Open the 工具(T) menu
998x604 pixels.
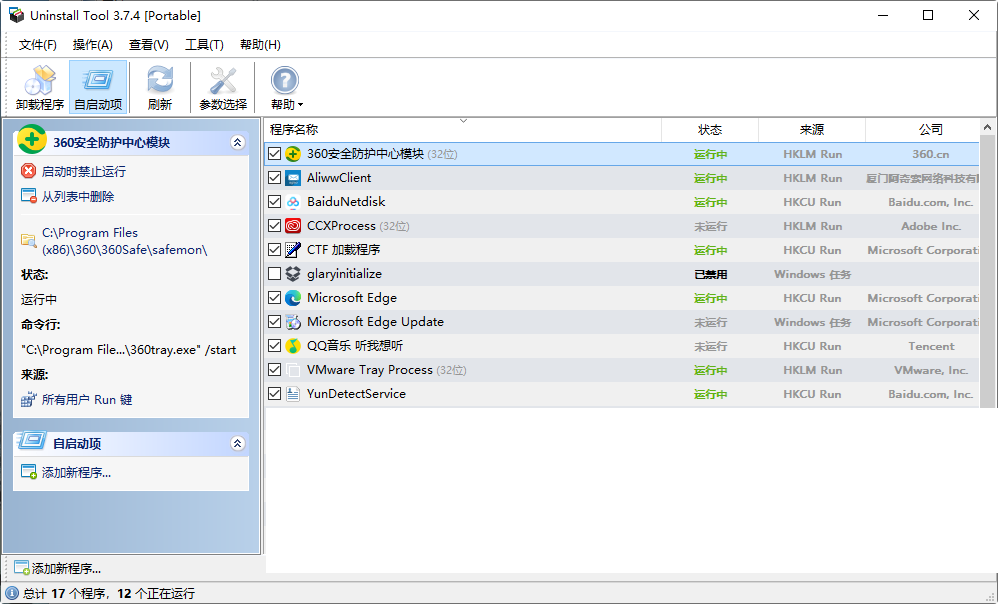pyautogui.click(x=204, y=45)
